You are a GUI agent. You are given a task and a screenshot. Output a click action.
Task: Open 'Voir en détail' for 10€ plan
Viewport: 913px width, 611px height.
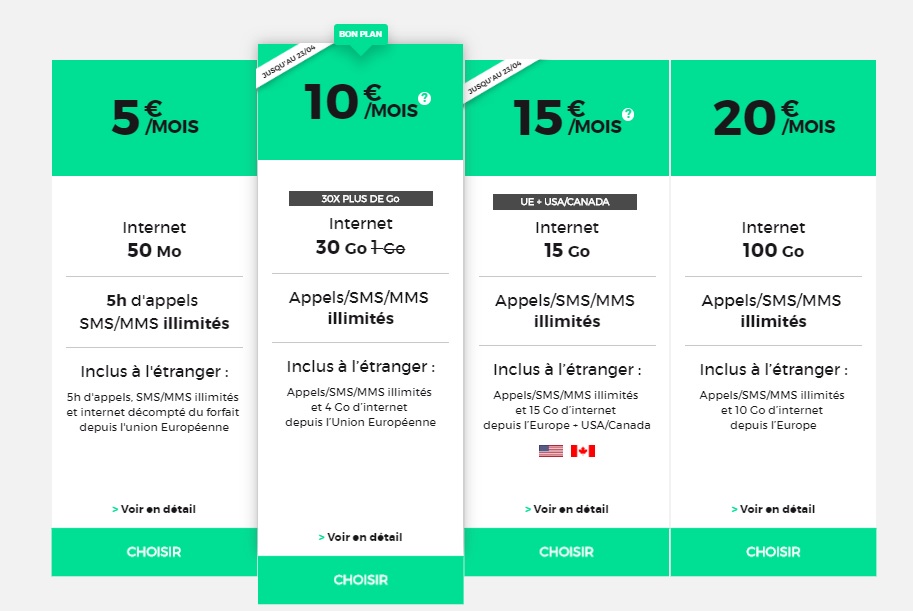[360, 537]
